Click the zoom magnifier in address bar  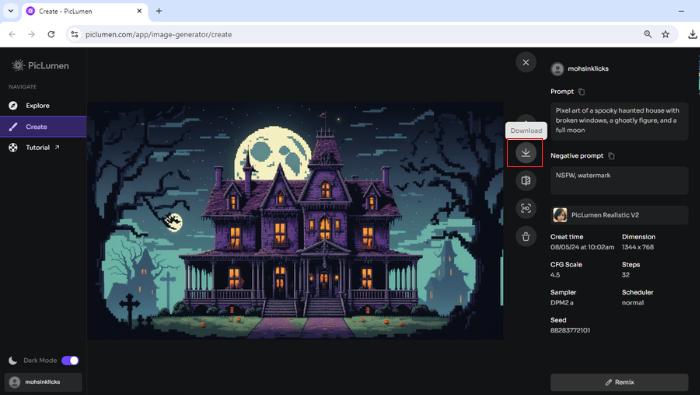(x=647, y=34)
